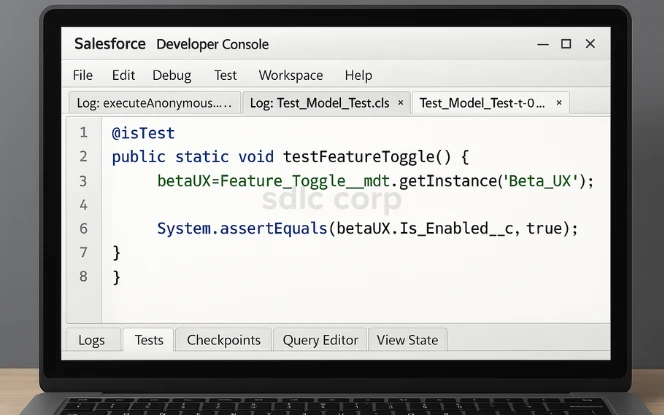Switch to Log: executeAnonymous tab
The image size is (664, 415).
[155, 103]
